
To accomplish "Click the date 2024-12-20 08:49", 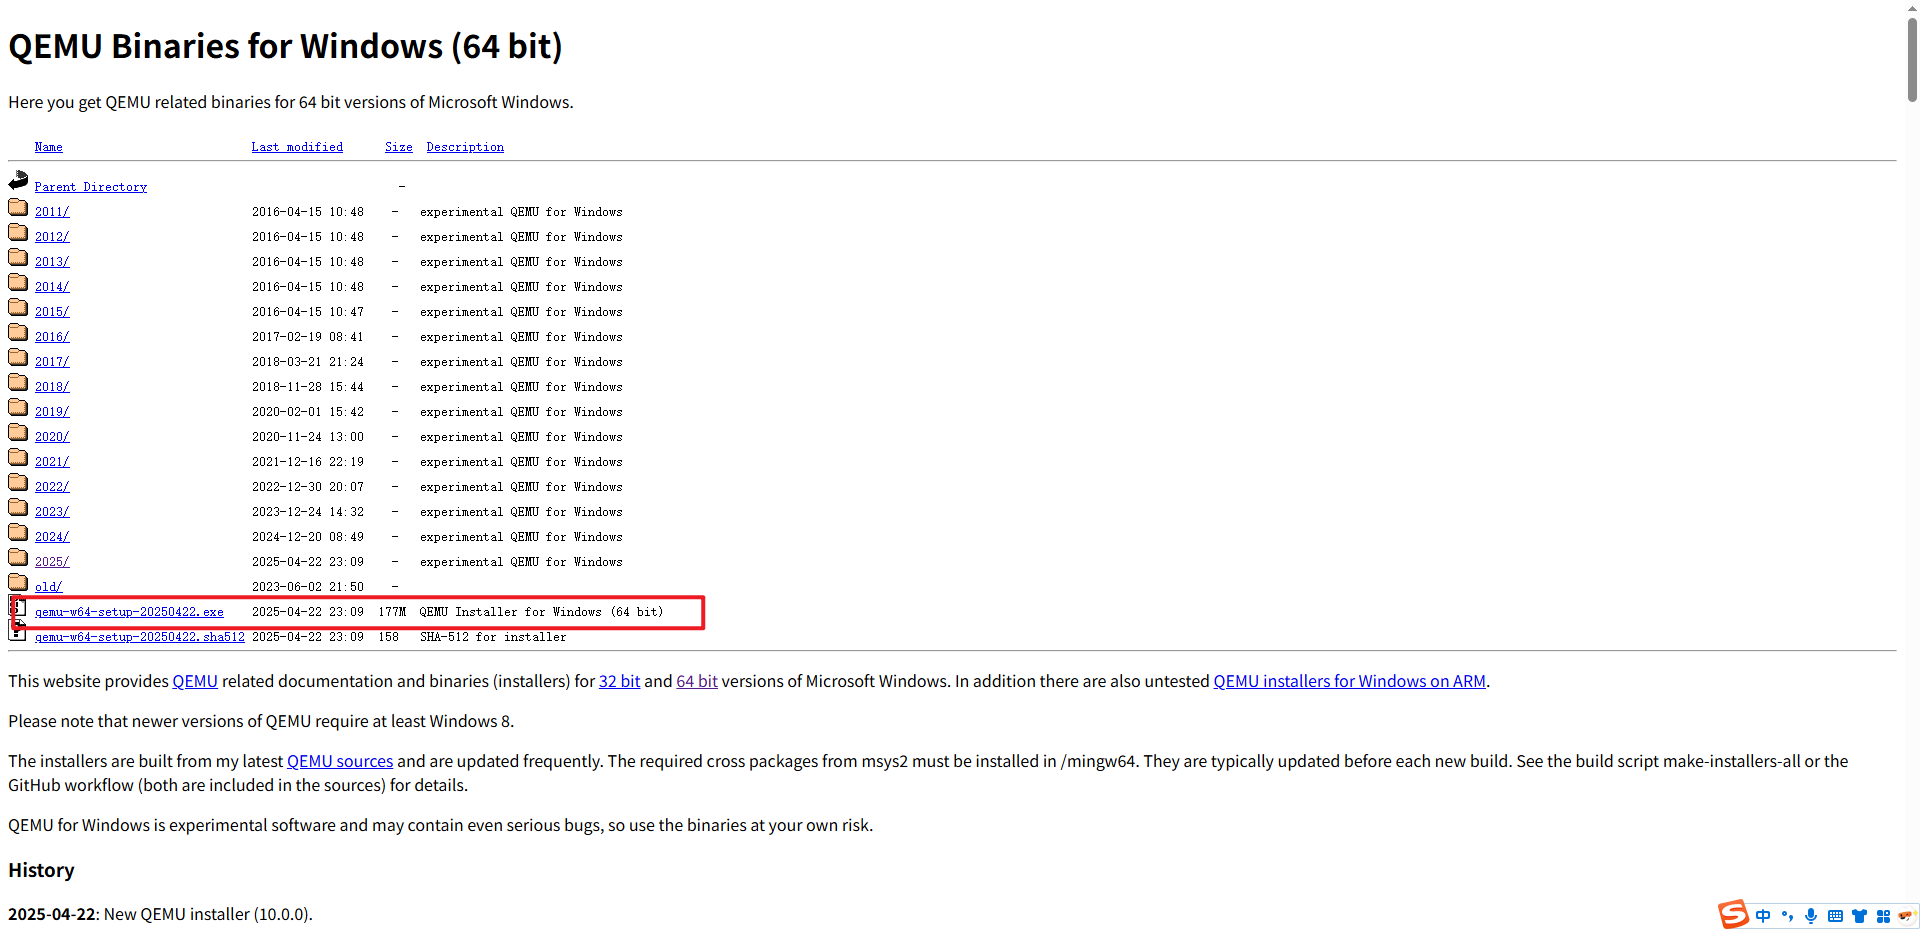I will [308, 537].
